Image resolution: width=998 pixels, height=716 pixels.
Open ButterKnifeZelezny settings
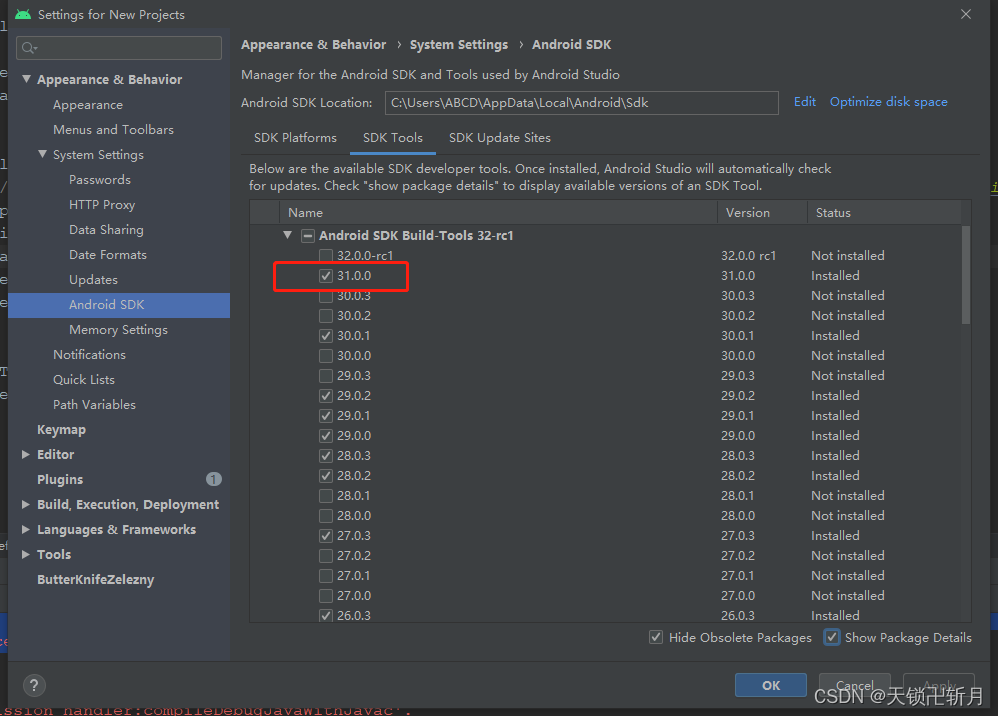95,580
